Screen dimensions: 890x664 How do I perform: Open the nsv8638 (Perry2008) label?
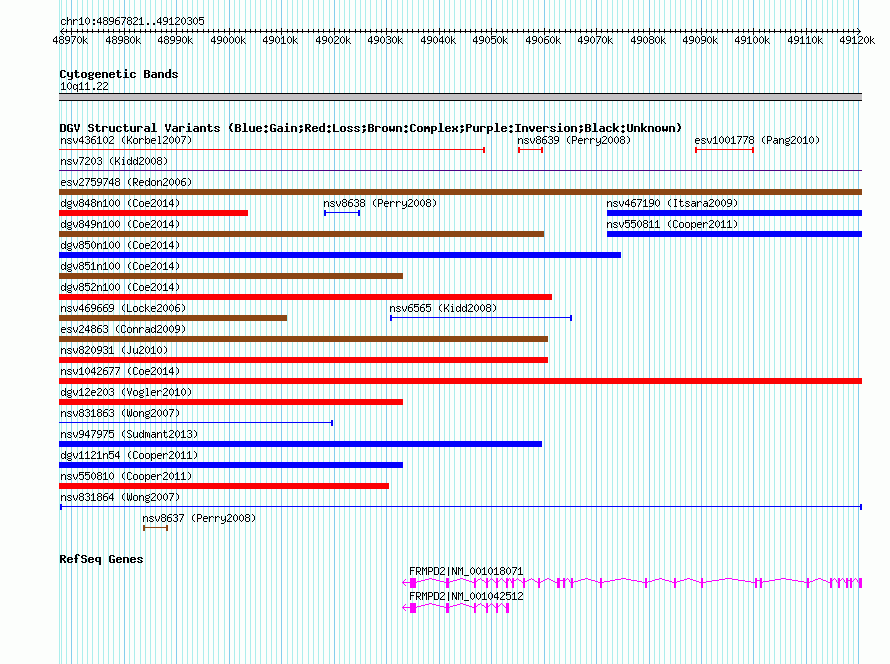coord(380,203)
